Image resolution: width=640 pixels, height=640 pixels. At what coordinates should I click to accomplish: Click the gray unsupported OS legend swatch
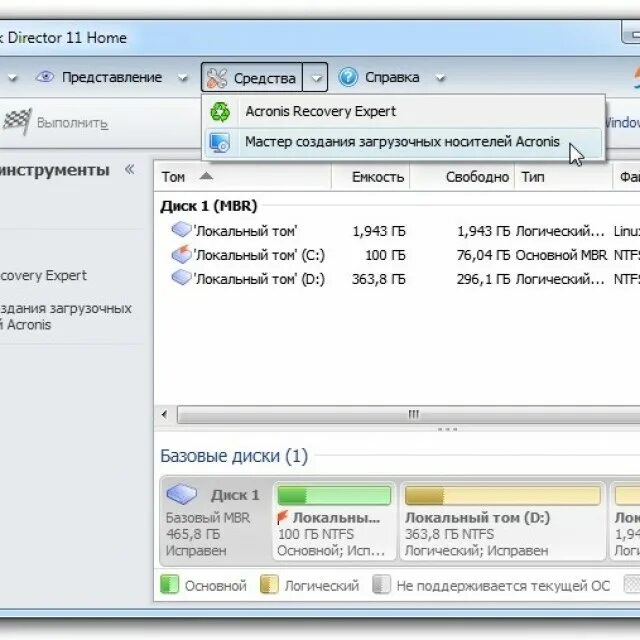pos(382,584)
